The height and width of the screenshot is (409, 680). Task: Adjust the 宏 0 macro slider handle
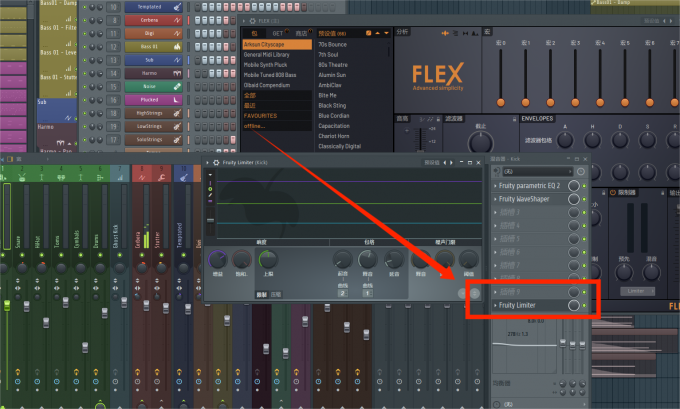coord(500,102)
